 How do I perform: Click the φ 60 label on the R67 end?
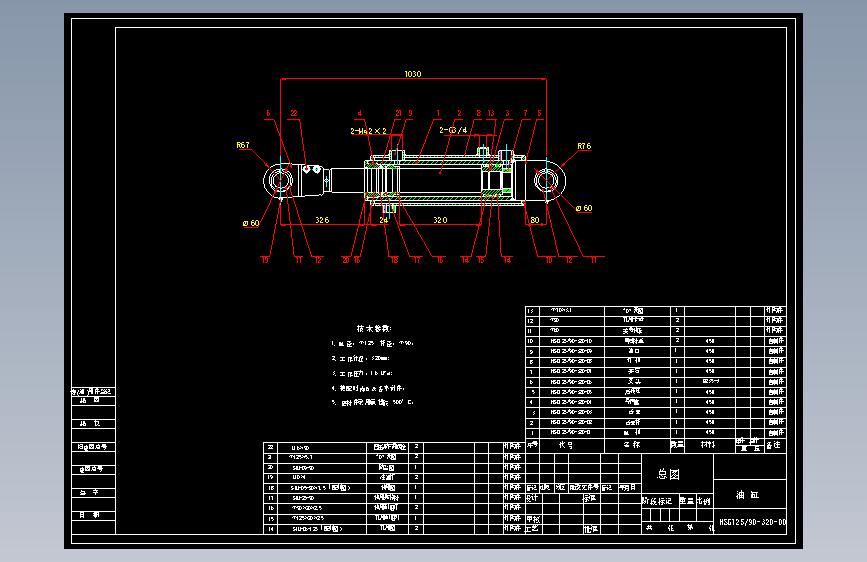pyautogui.click(x=251, y=223)
